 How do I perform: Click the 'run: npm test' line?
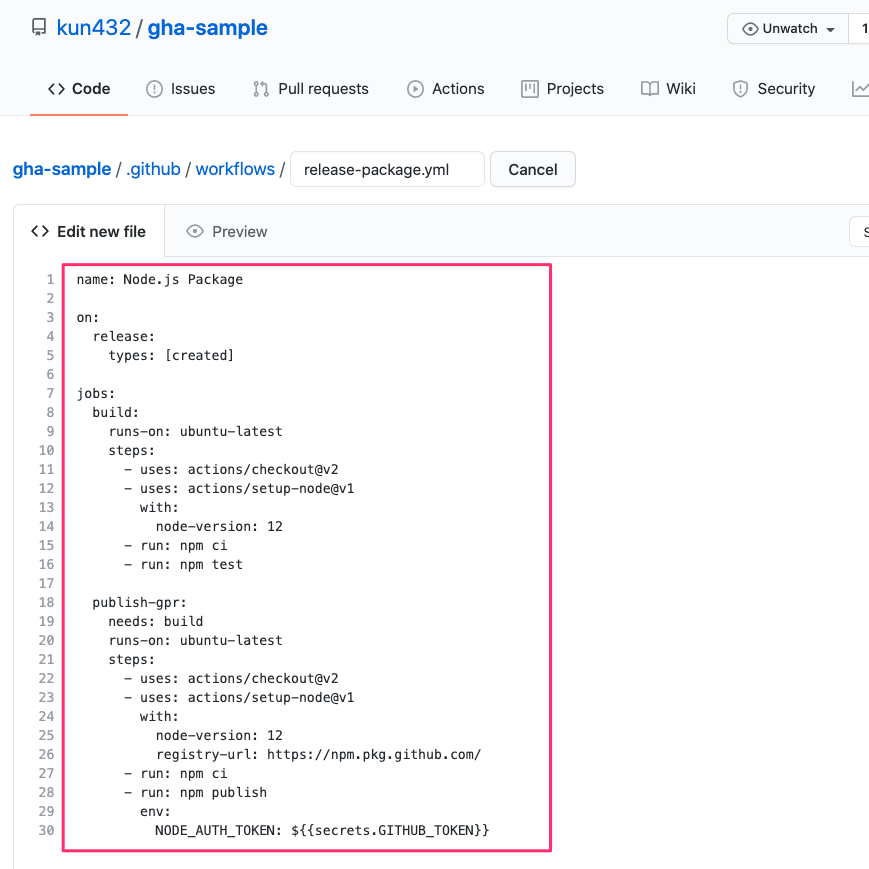pos(183,564)
